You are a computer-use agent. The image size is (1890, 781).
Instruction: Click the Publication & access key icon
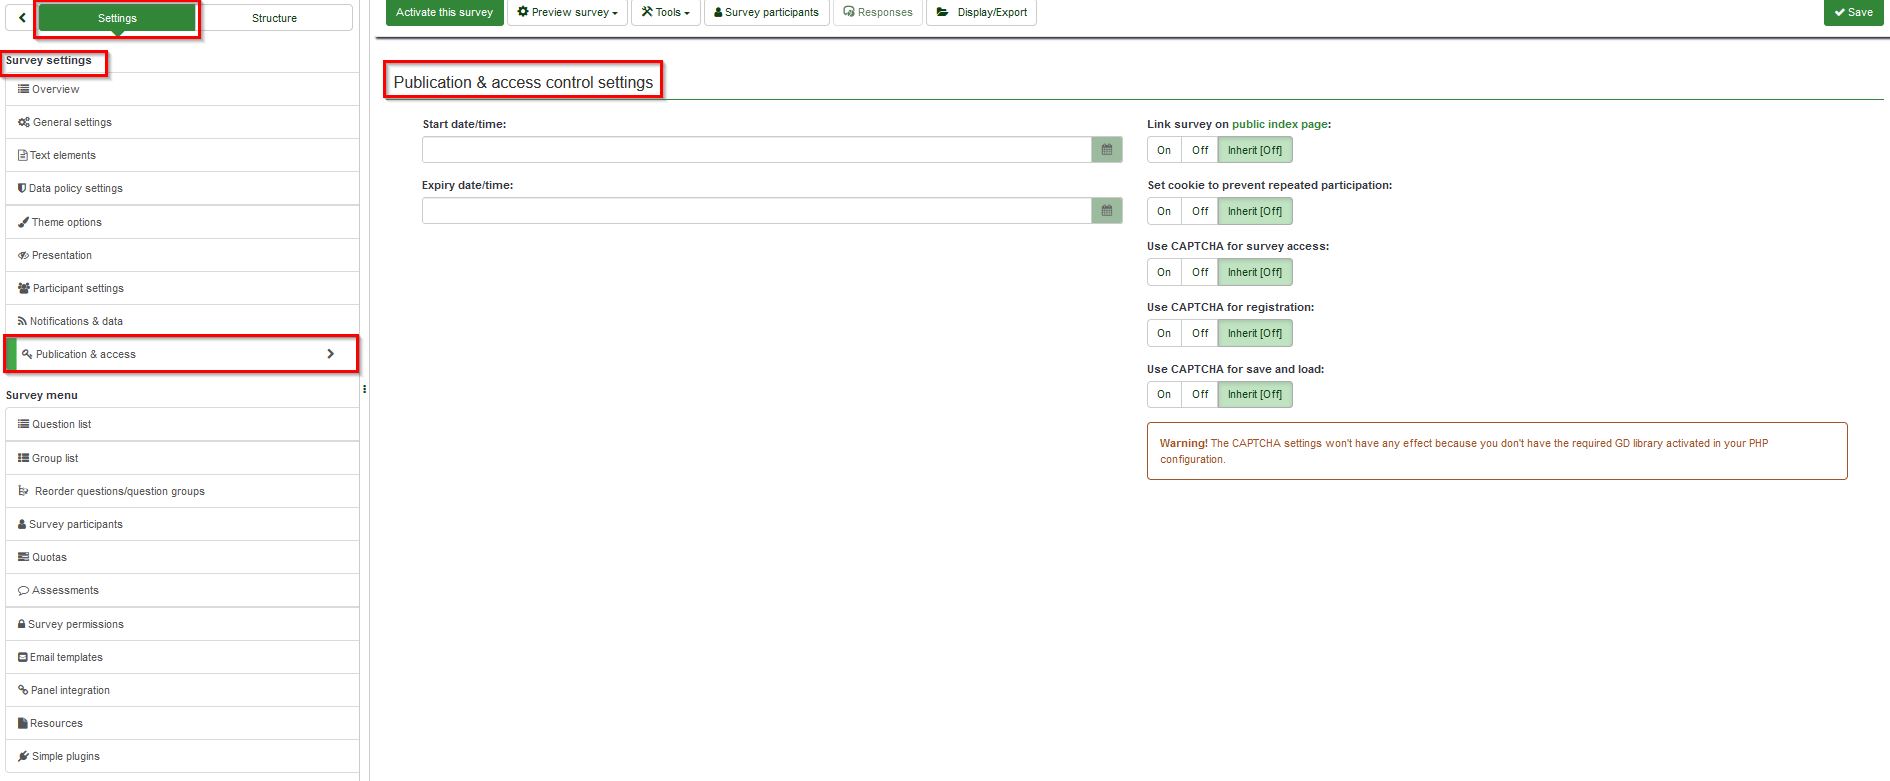tap(27, 354)
